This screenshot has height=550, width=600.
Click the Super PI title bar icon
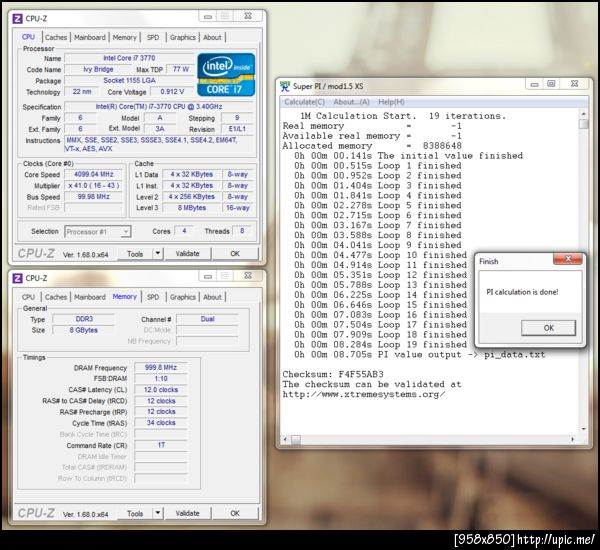pyautogui.click(x=284, y=86)
